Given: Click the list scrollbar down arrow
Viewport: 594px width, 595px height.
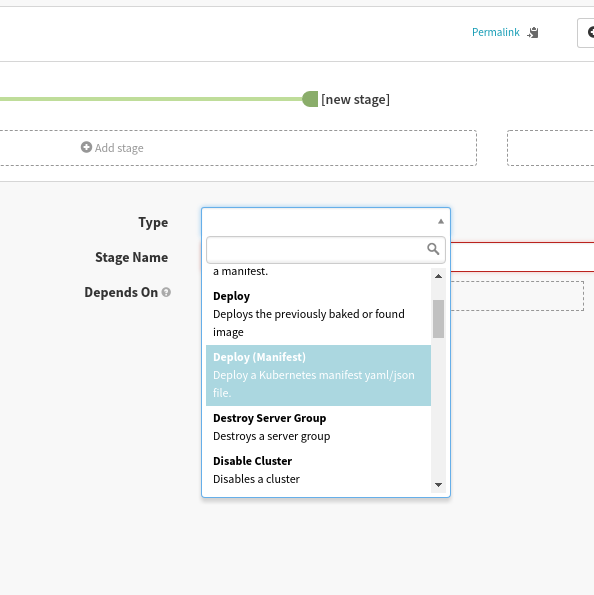Looking at the screenshot, I should tap(438, 485).
